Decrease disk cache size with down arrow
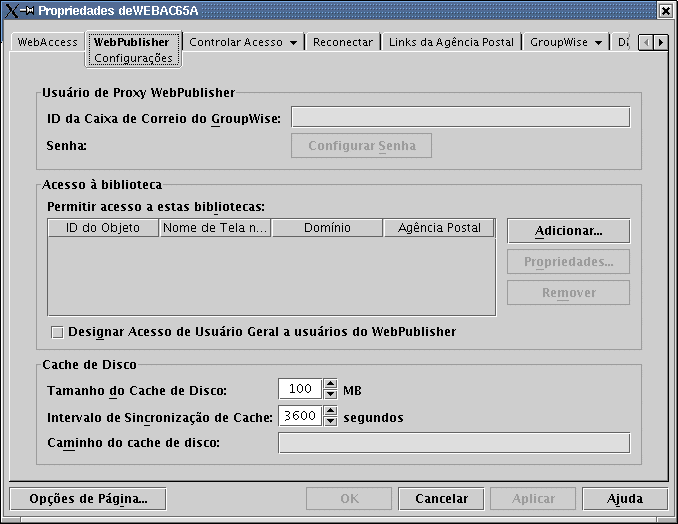Image resolution: width=678 pixels, height=524 pixels. click(330, 393)
